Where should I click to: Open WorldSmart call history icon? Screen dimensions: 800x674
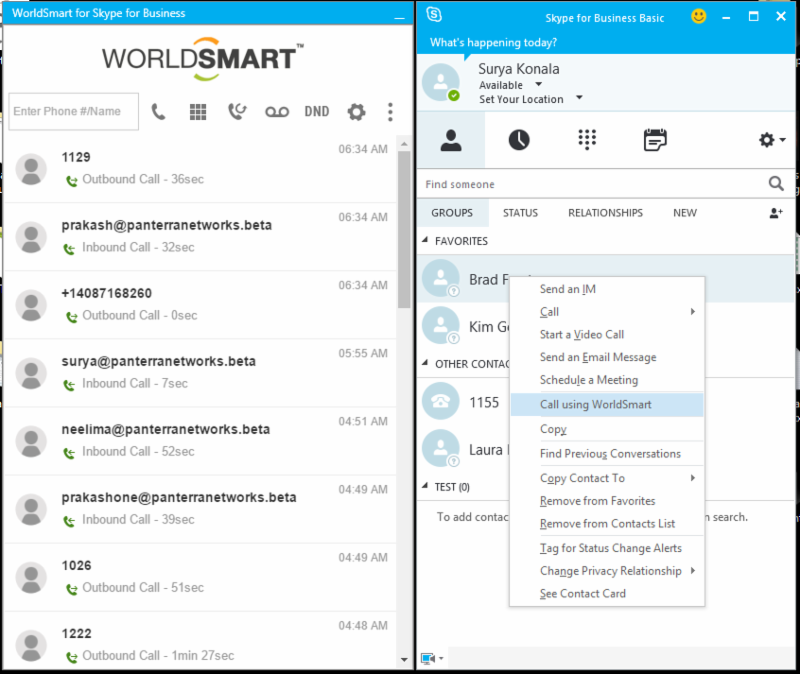(x=237, y=111)
